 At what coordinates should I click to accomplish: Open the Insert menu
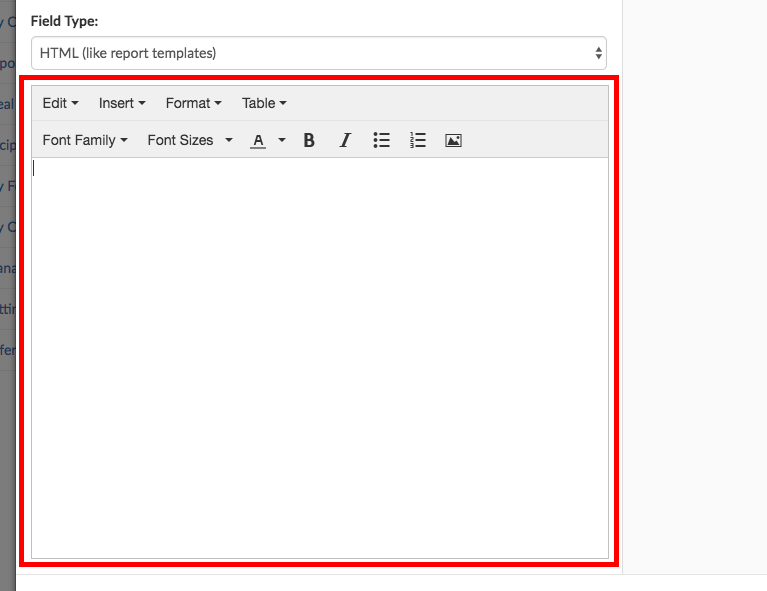point(122,103)
